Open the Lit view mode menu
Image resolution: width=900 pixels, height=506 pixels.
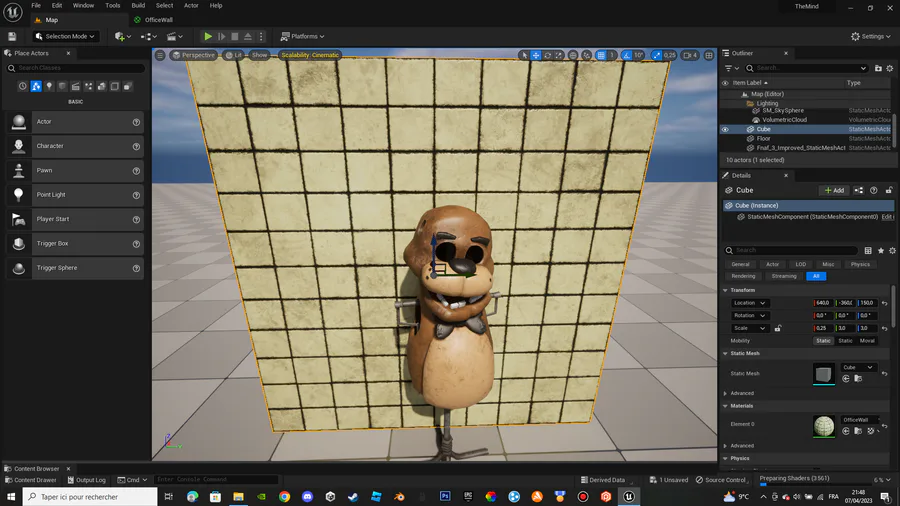point(234,55)
